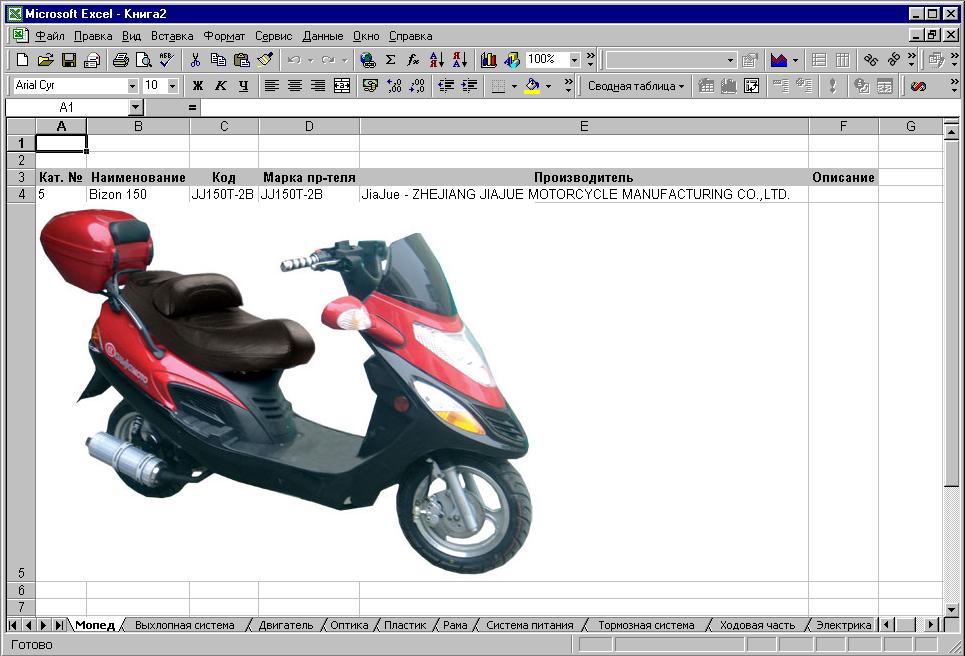The image size is (965, 656).
Task: Open the borders dropdown arrow
Action: [514, 86]
